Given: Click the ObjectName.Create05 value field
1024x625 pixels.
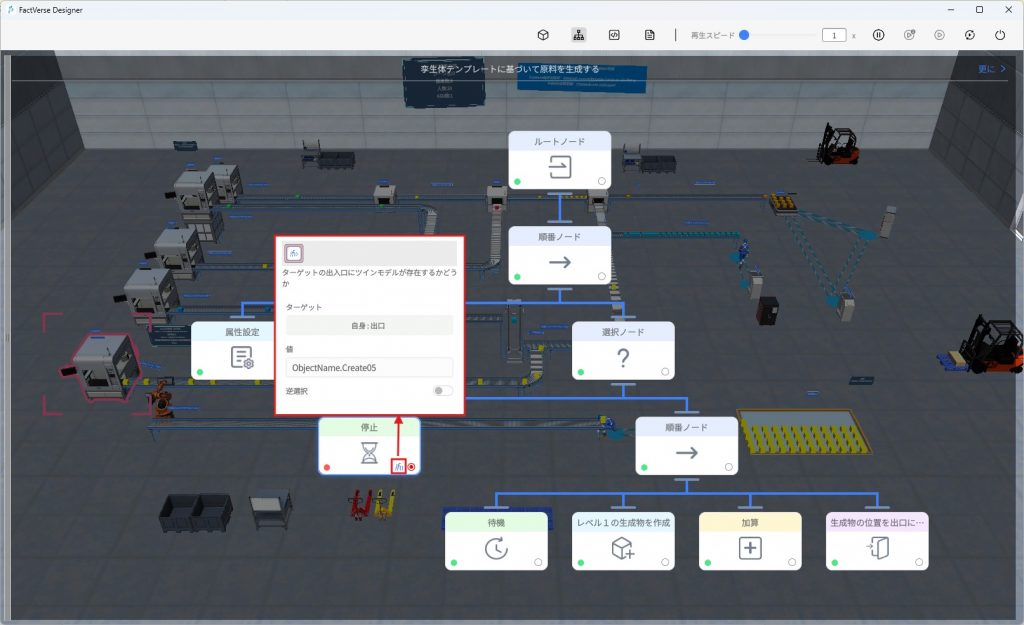Looking at the screenshot, I should [x=369, y=368].
